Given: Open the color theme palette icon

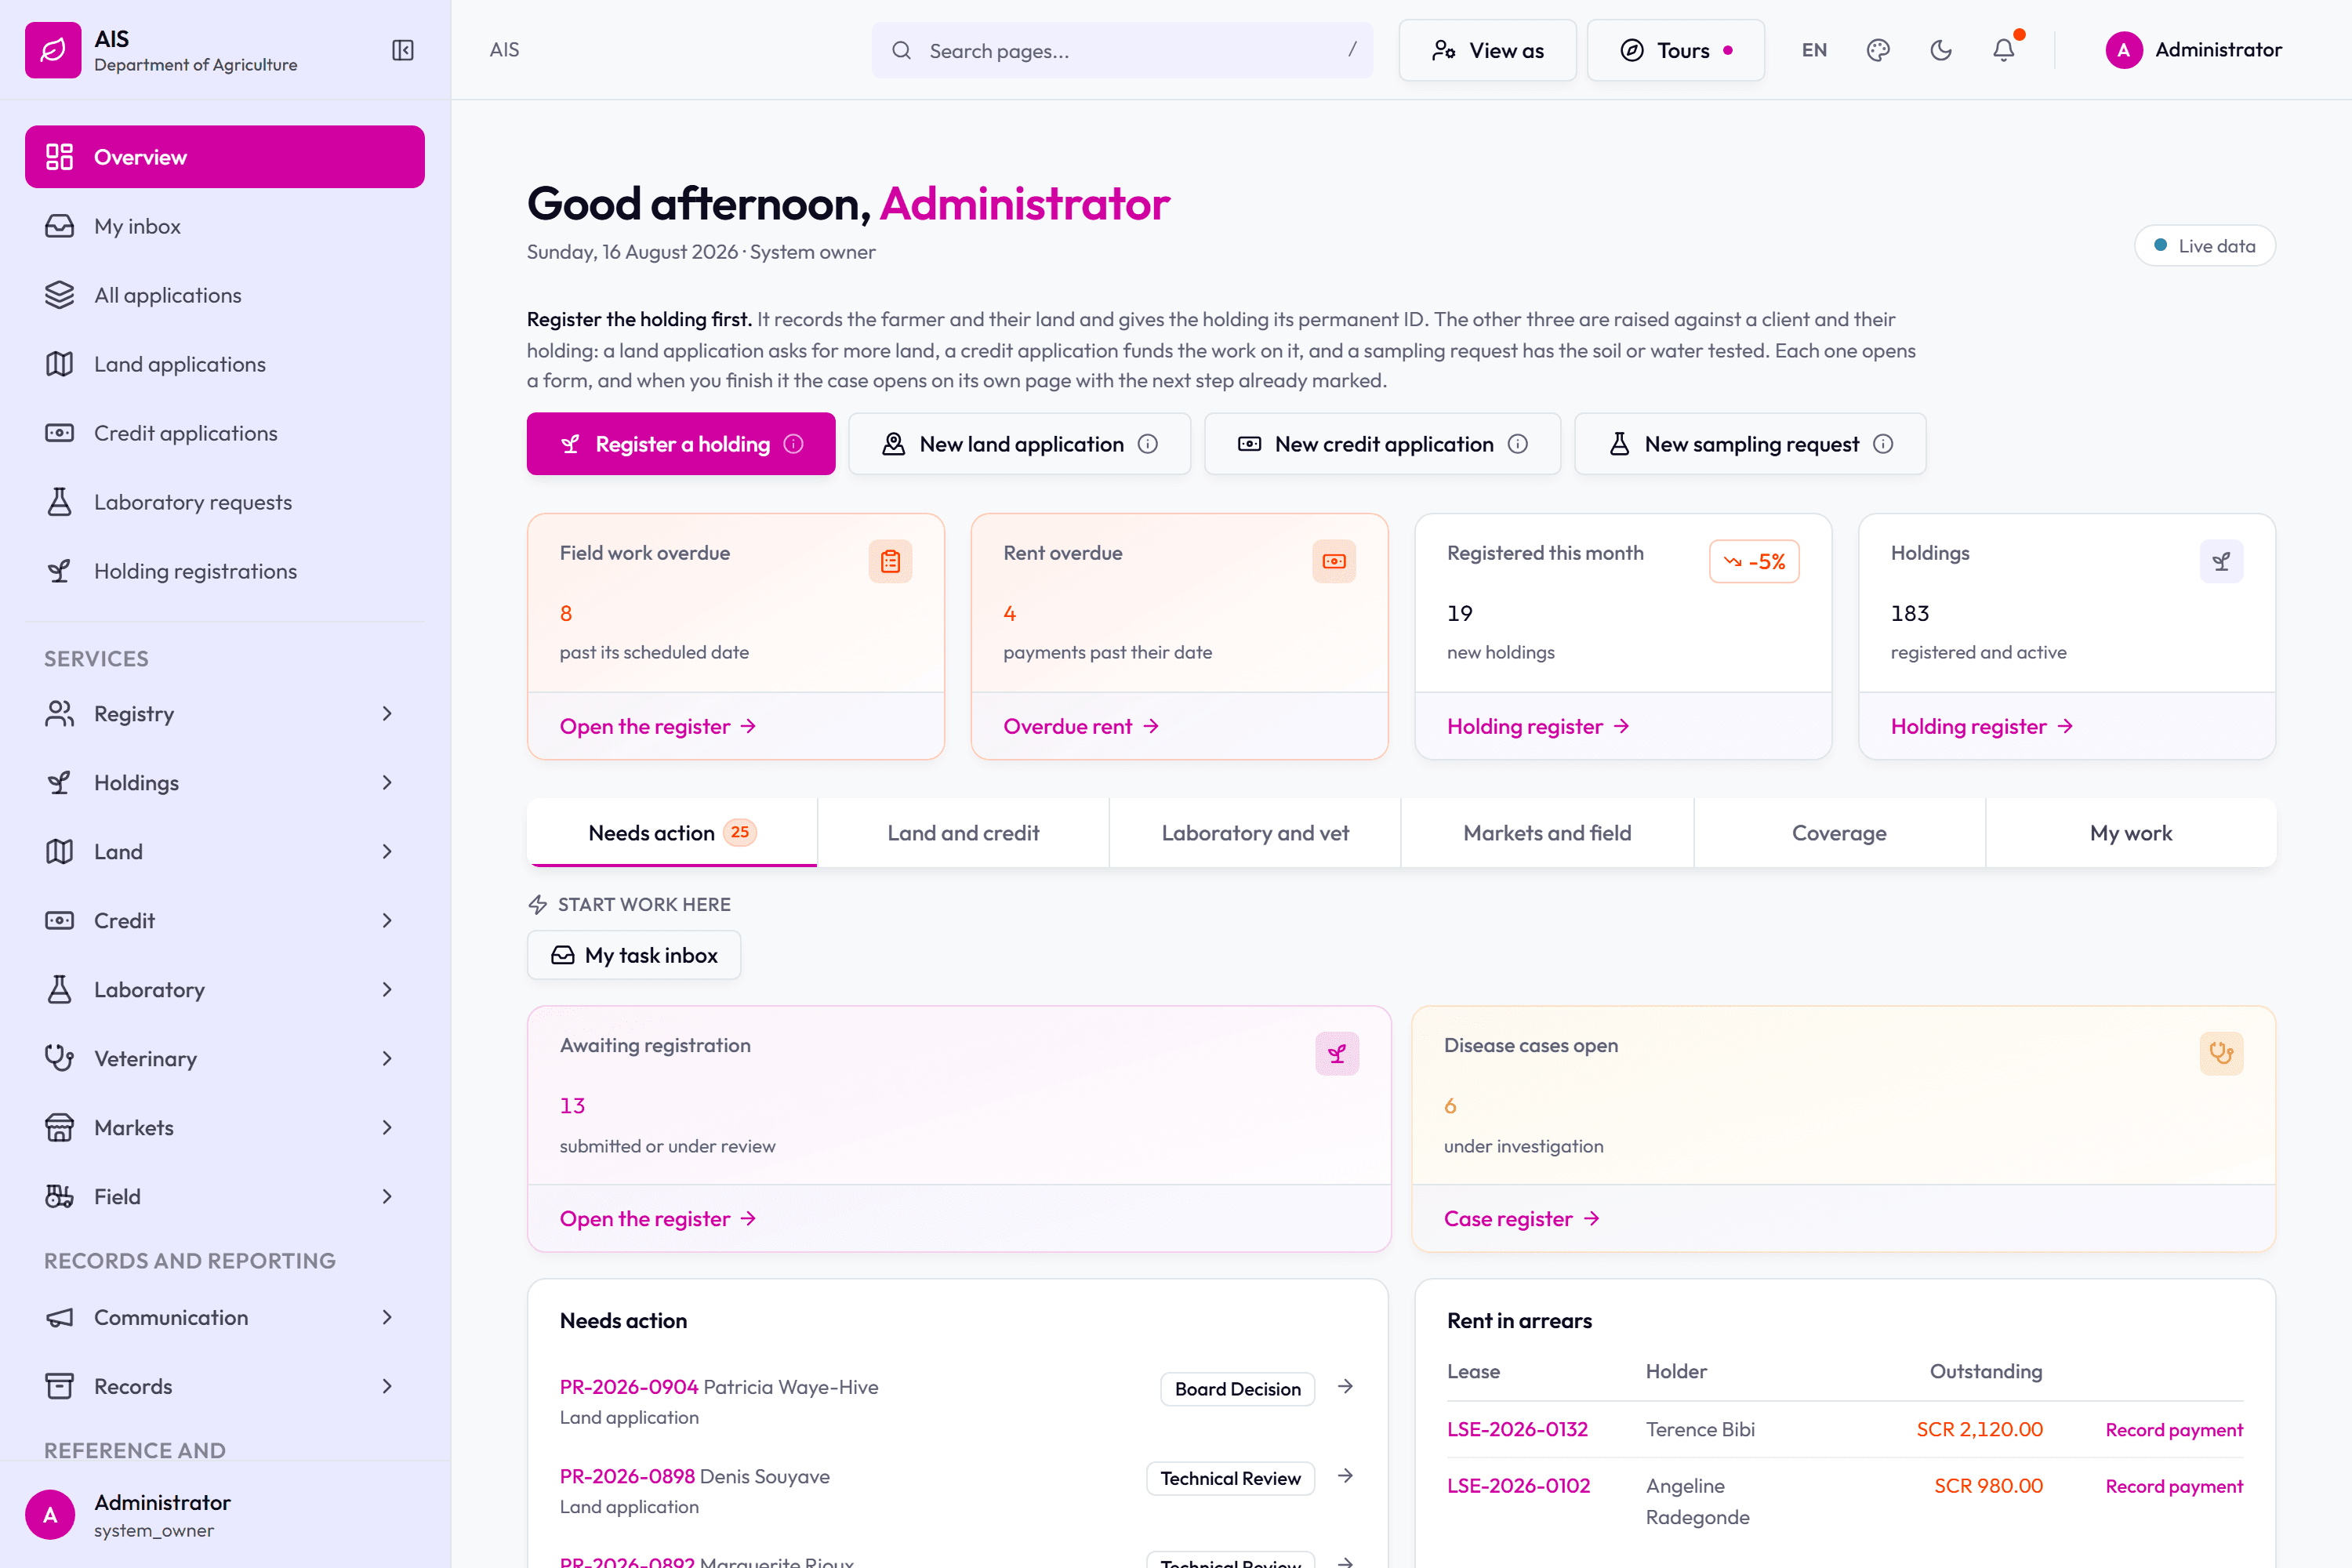Looking at the screenshot, I should [x=1878, y=50].
